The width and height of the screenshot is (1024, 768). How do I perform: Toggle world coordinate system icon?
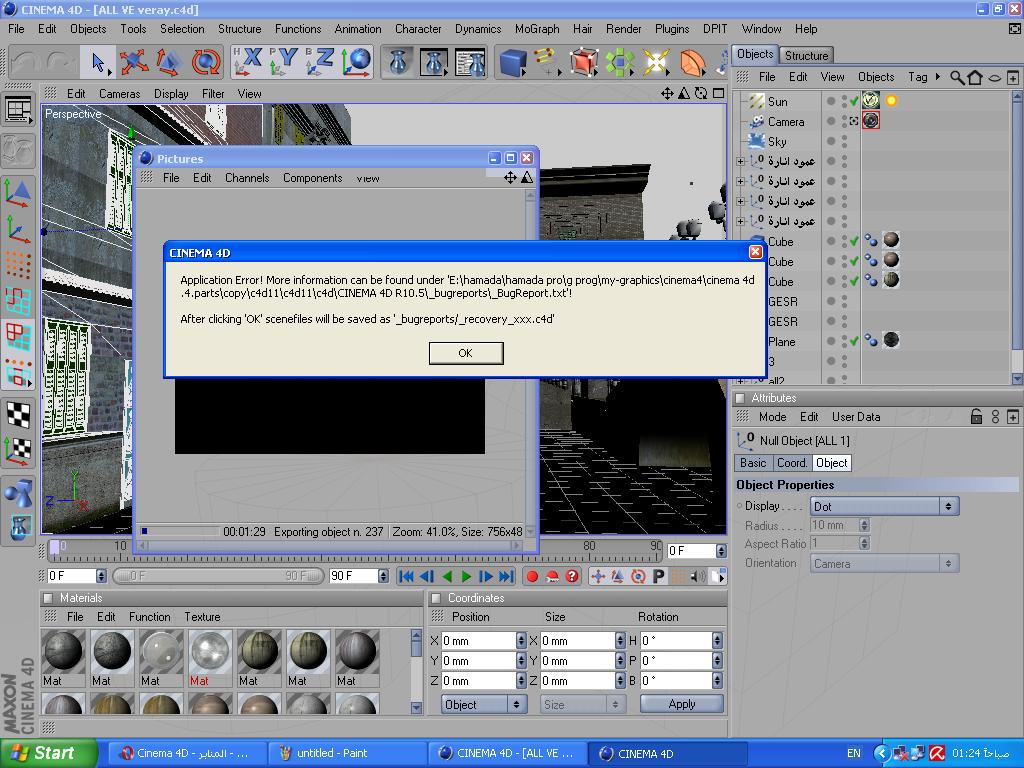pos(356,62)
